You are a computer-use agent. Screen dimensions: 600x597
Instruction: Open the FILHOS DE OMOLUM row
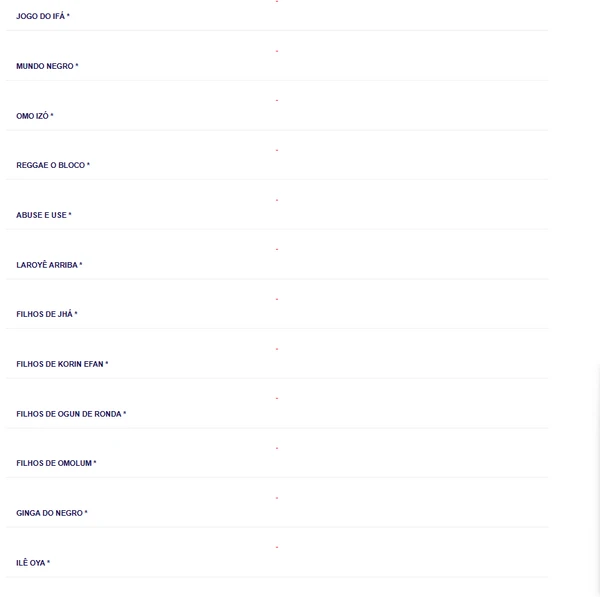pyautogui.click(x=56, y=463)
